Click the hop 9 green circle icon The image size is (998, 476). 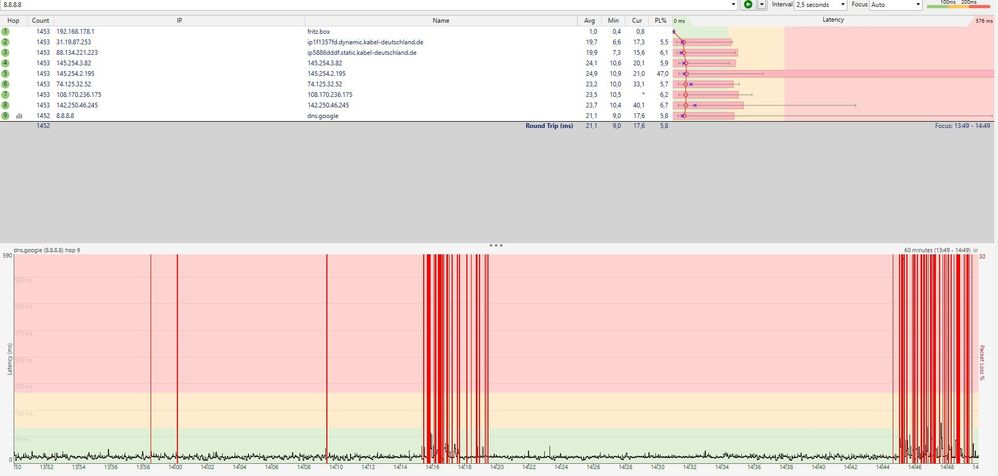[x=6, y=116]
